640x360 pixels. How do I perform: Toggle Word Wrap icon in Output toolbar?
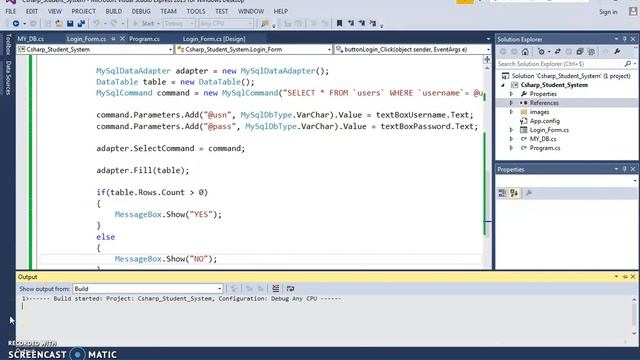pyautogui.click(x=290, y=289)
